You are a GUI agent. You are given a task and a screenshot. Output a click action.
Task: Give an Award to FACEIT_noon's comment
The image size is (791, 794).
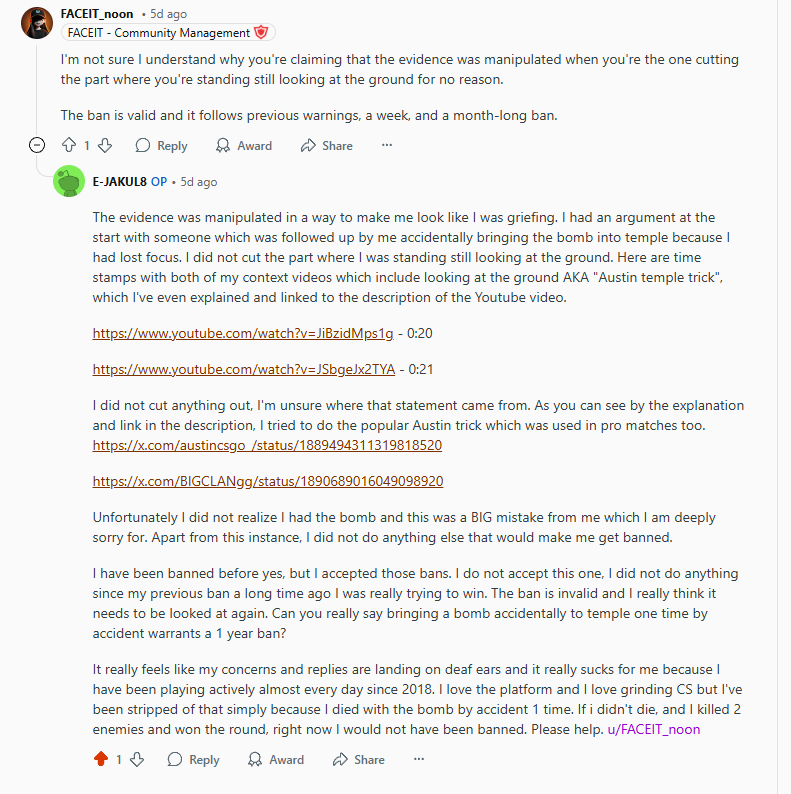point(244,145)
